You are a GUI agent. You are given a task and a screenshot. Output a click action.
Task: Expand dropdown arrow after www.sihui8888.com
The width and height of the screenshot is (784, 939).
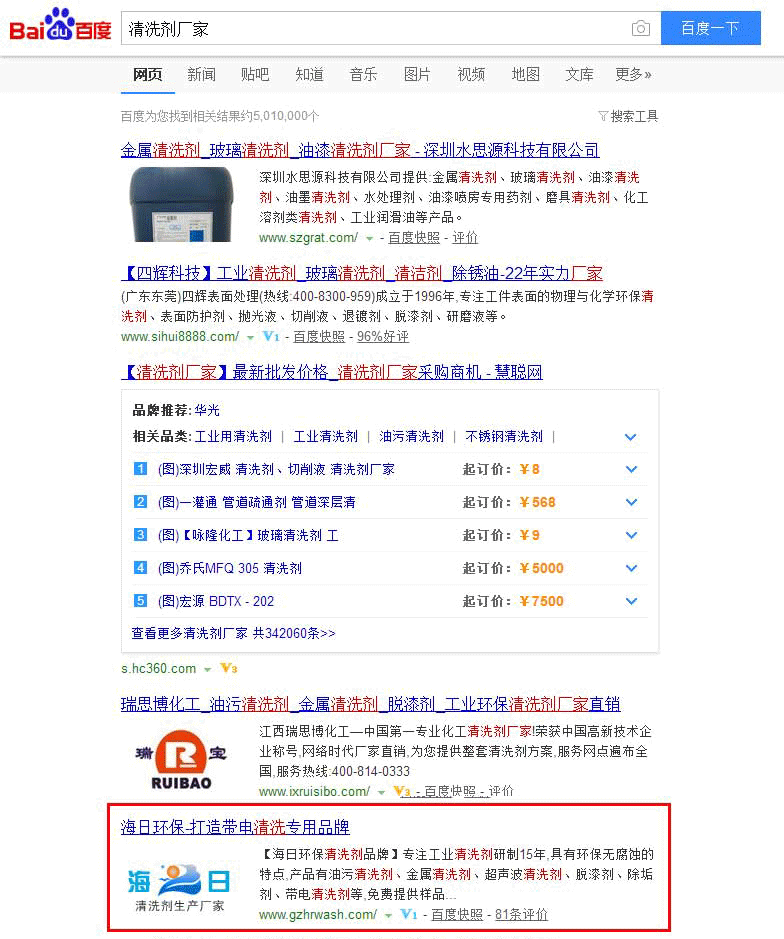tap(250, 337)
